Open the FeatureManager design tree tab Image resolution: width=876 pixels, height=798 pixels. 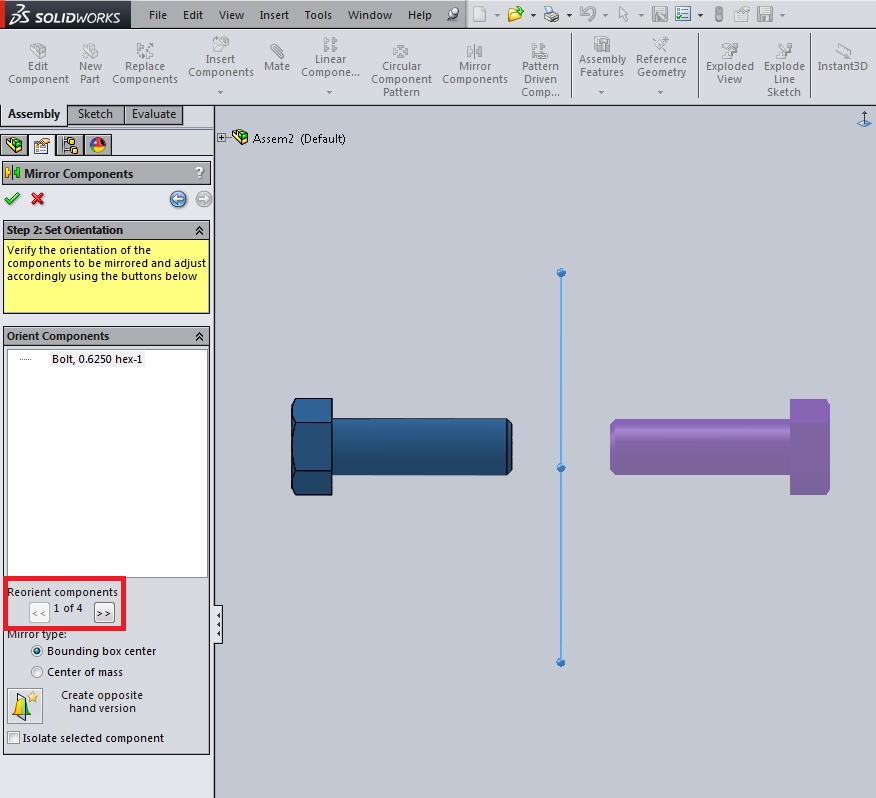pos(15,145)
